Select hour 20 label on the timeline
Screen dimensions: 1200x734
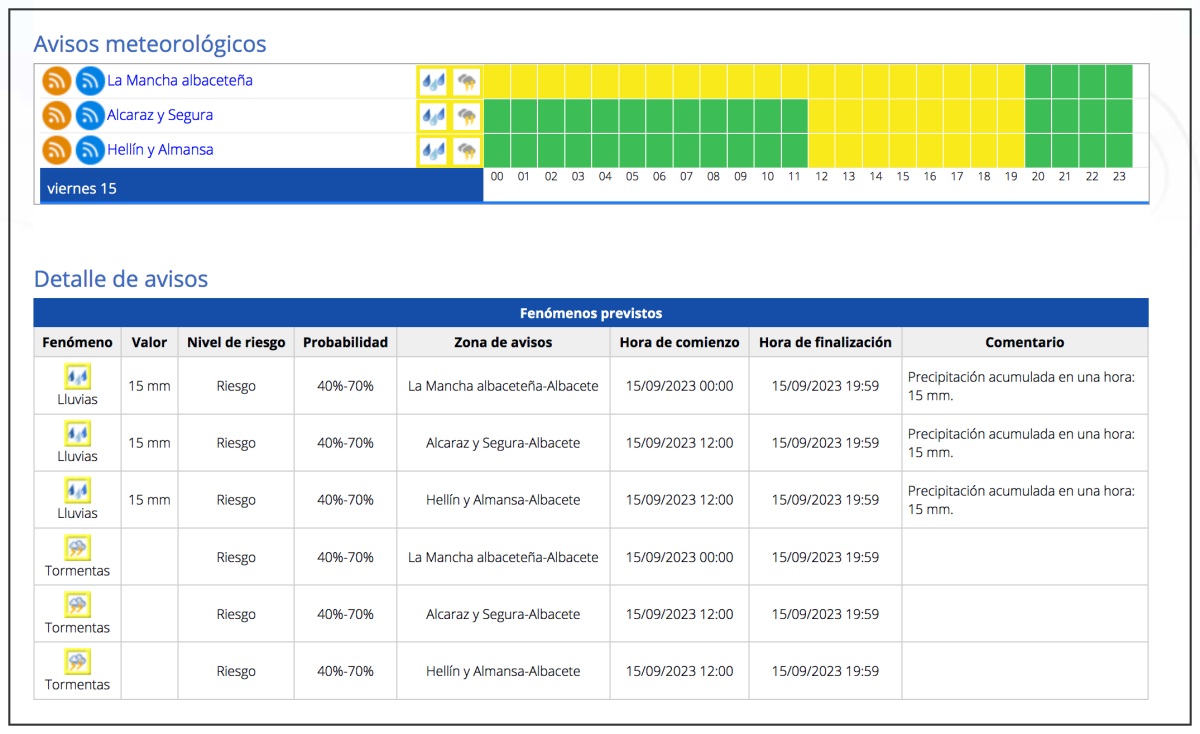tap(1038, 177)
